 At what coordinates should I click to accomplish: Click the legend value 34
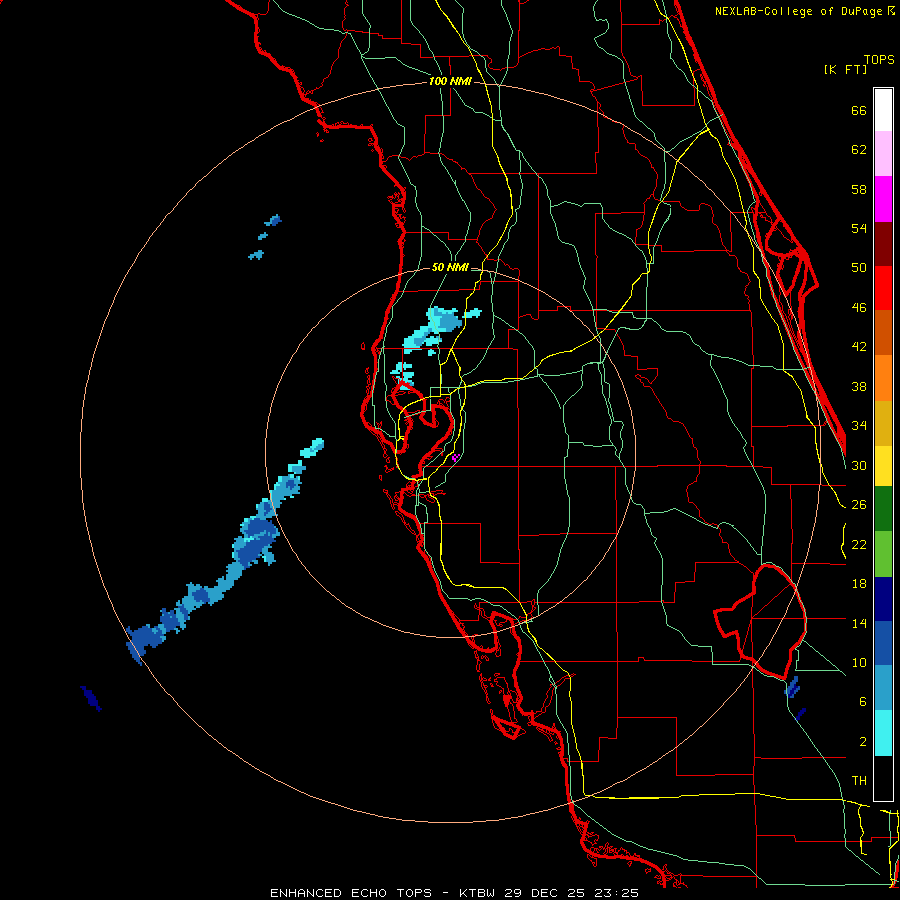(859, 426)
